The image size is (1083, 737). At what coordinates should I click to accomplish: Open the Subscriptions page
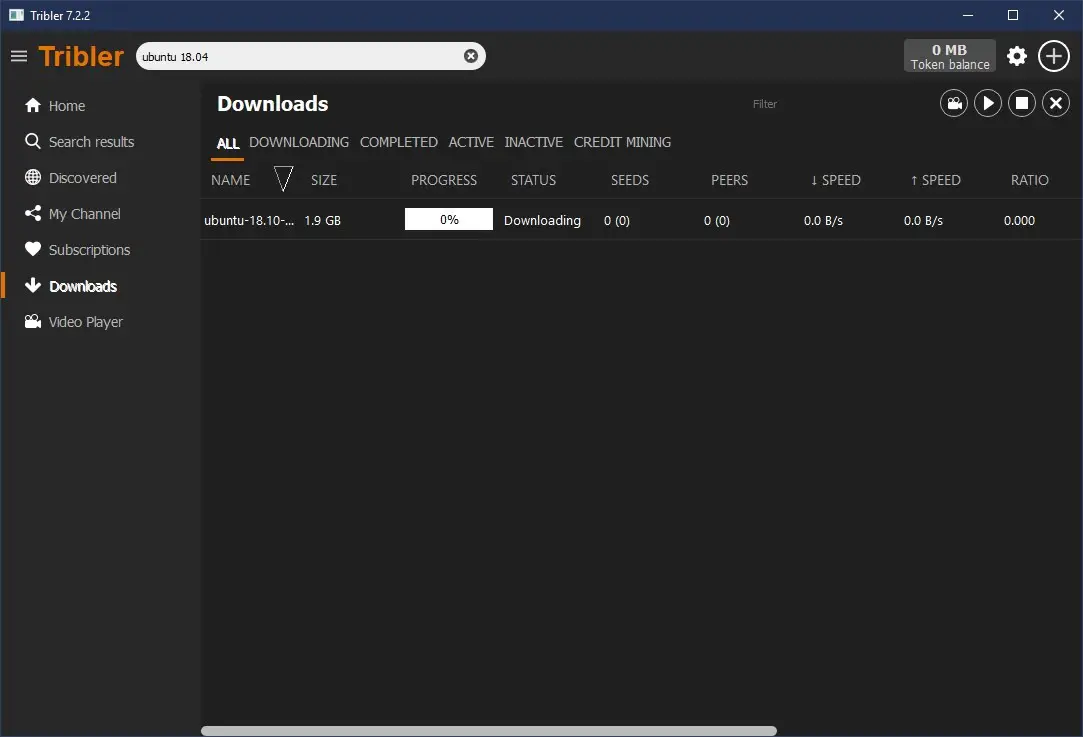pyautogui.click(x=89, y=250)
